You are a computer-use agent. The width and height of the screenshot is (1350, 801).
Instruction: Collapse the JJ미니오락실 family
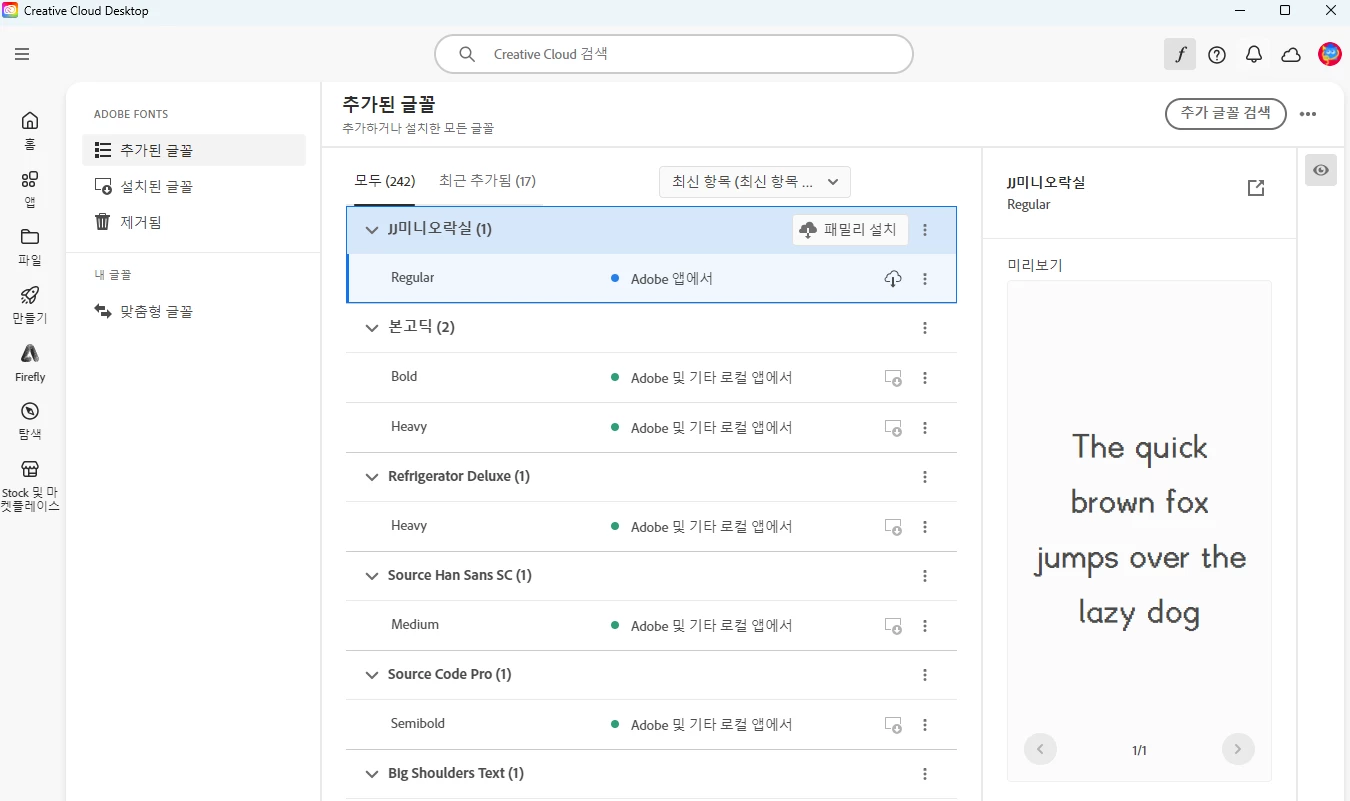click(372, 230)
